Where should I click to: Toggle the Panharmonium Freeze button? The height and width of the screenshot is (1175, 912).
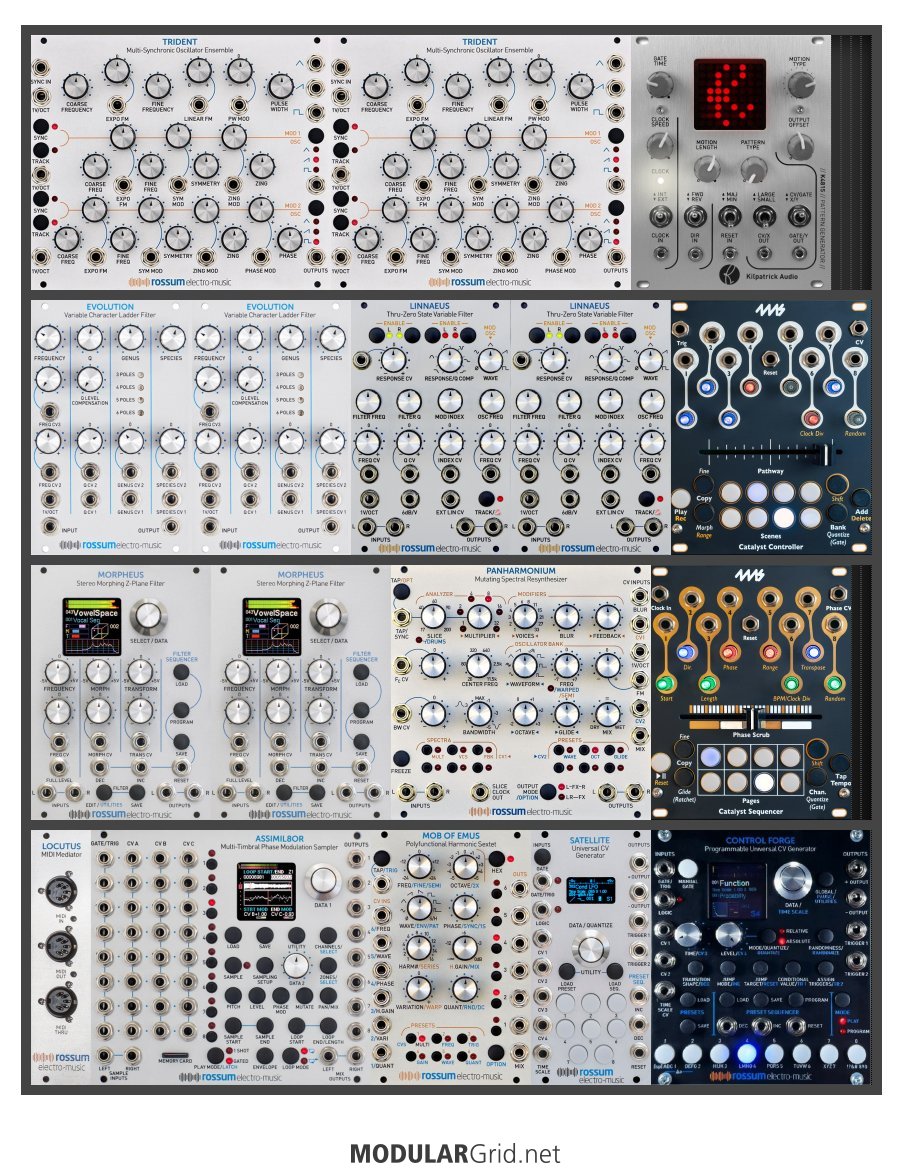(x=401, y=757)
